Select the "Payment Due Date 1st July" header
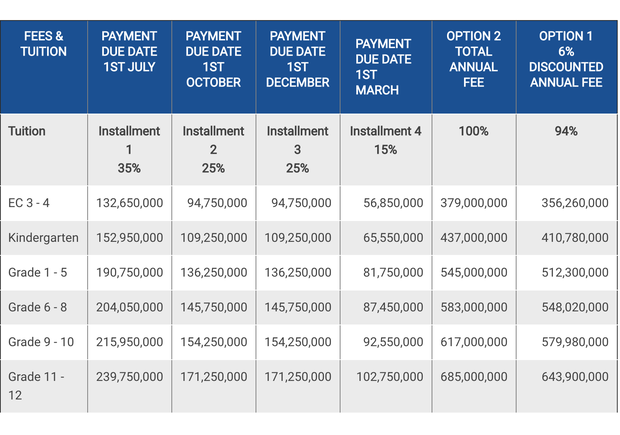 tap(129, 52)
